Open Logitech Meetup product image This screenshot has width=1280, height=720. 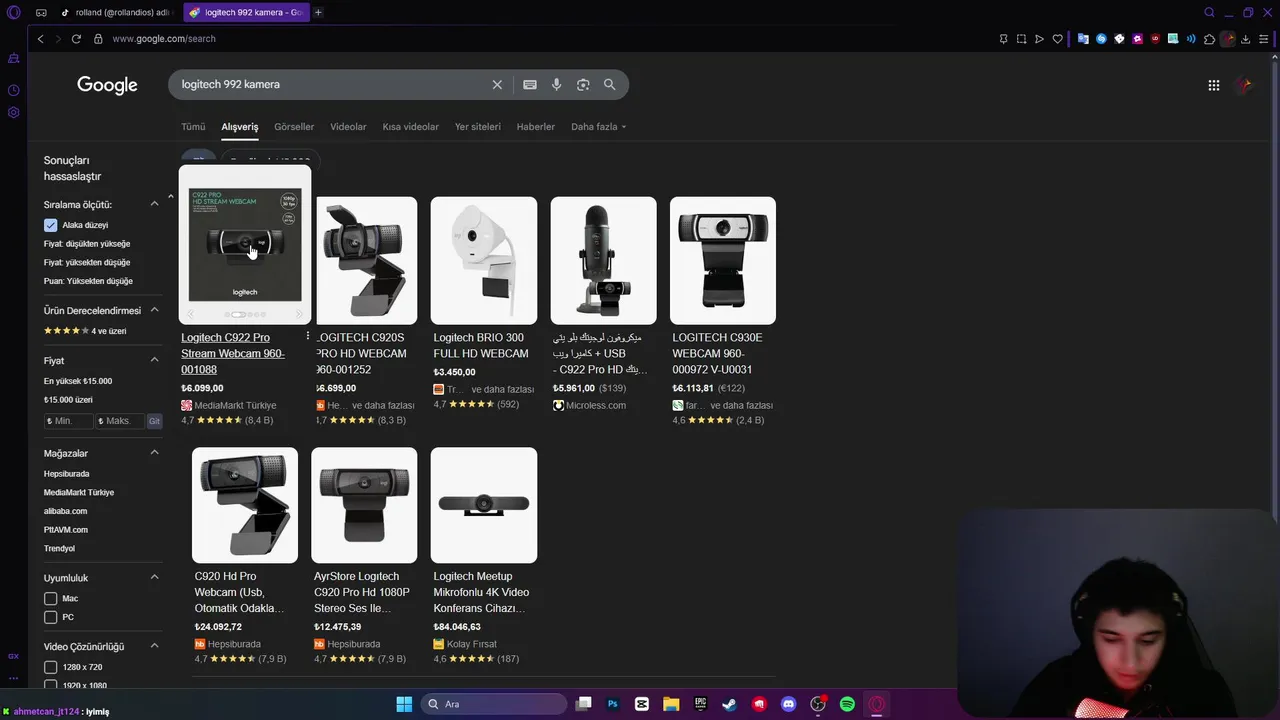pos(484,505)
